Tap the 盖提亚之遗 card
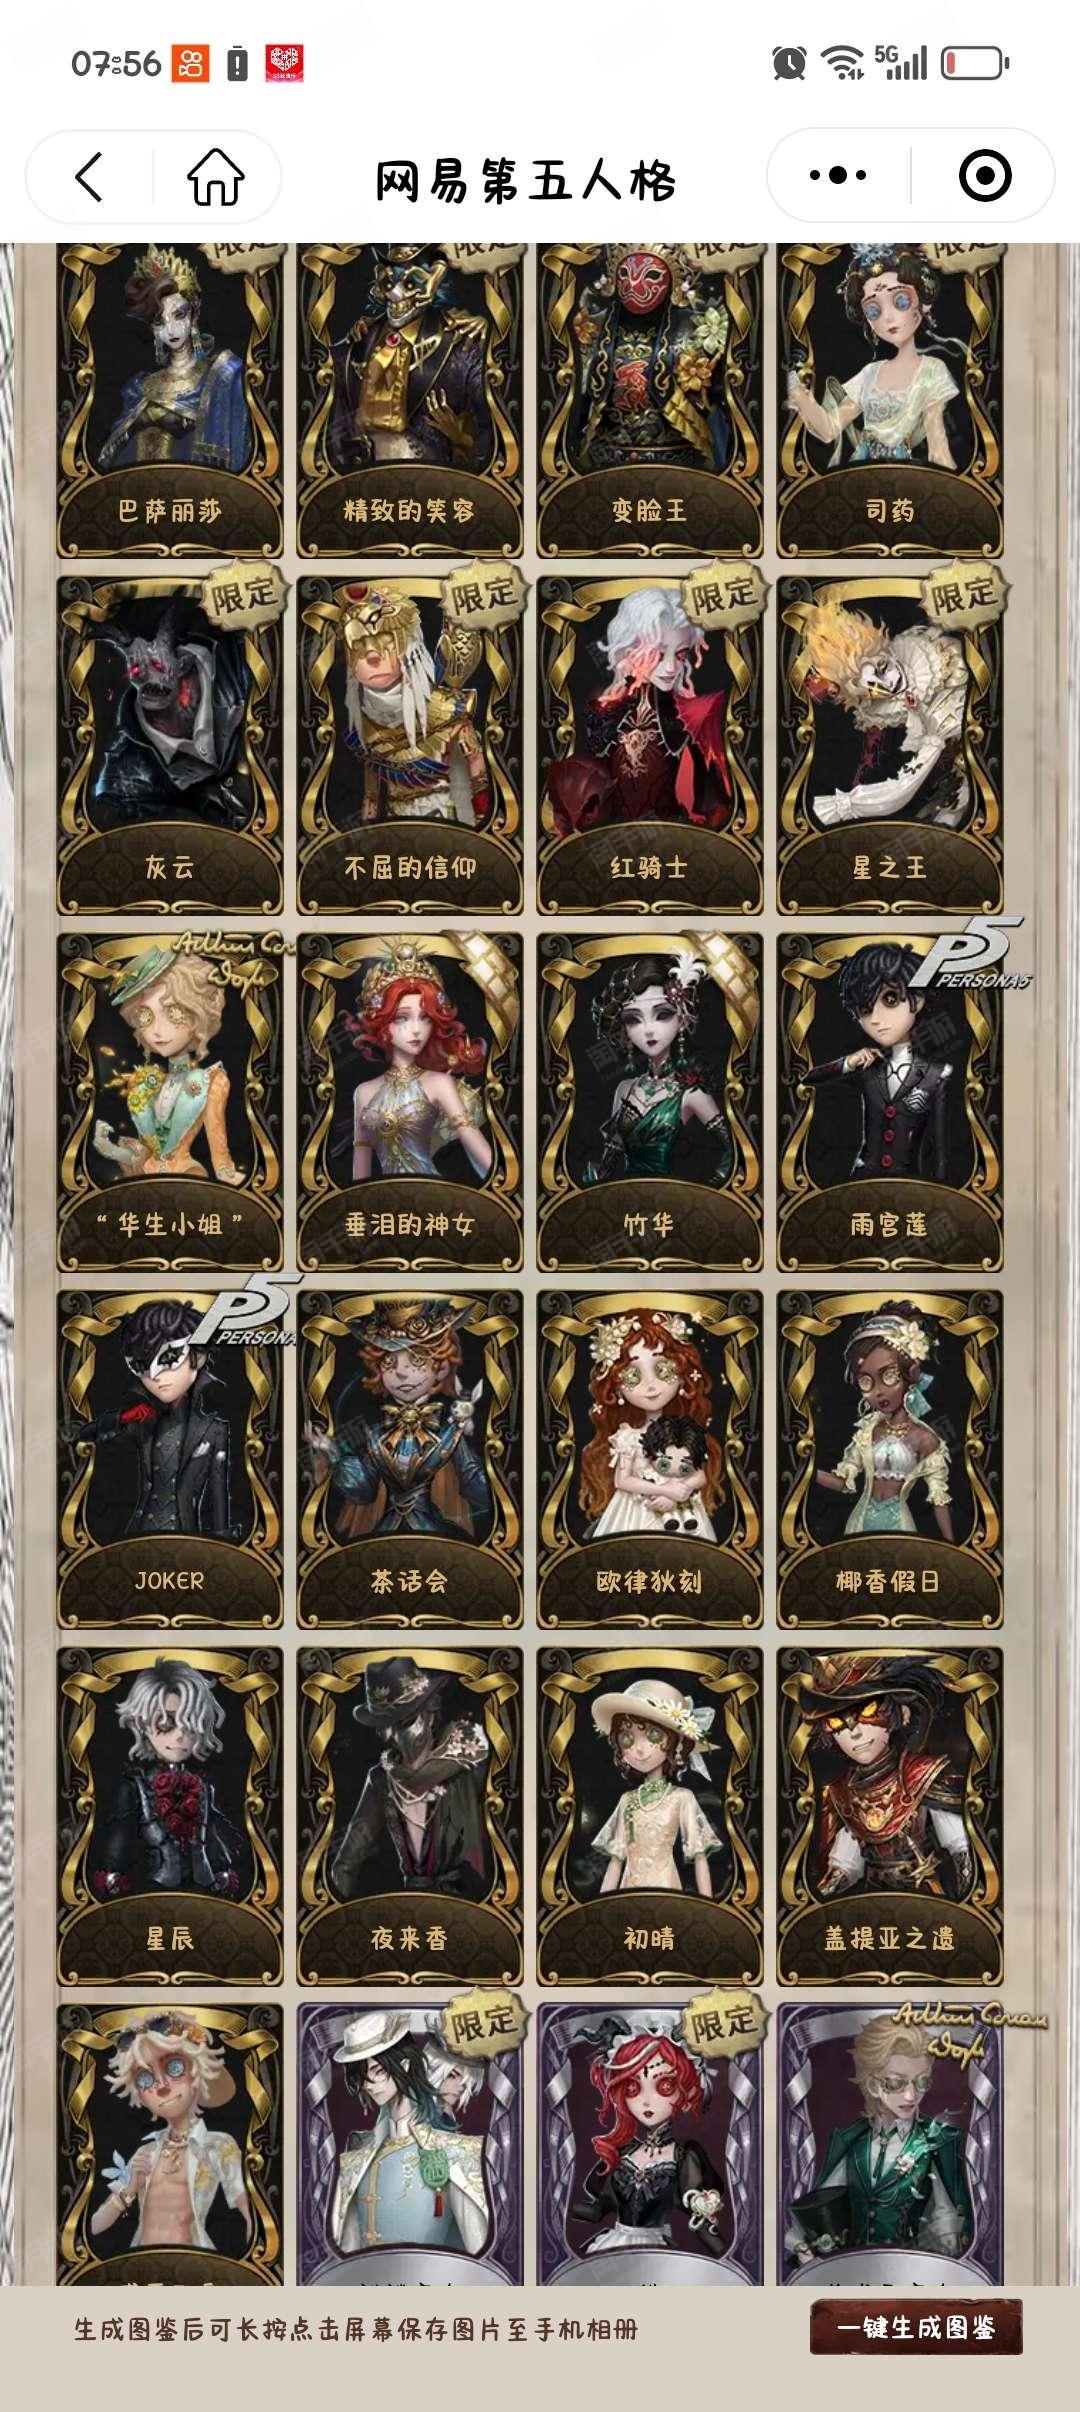Viewport: 1080px width, 2412px height. [890, 1816]
